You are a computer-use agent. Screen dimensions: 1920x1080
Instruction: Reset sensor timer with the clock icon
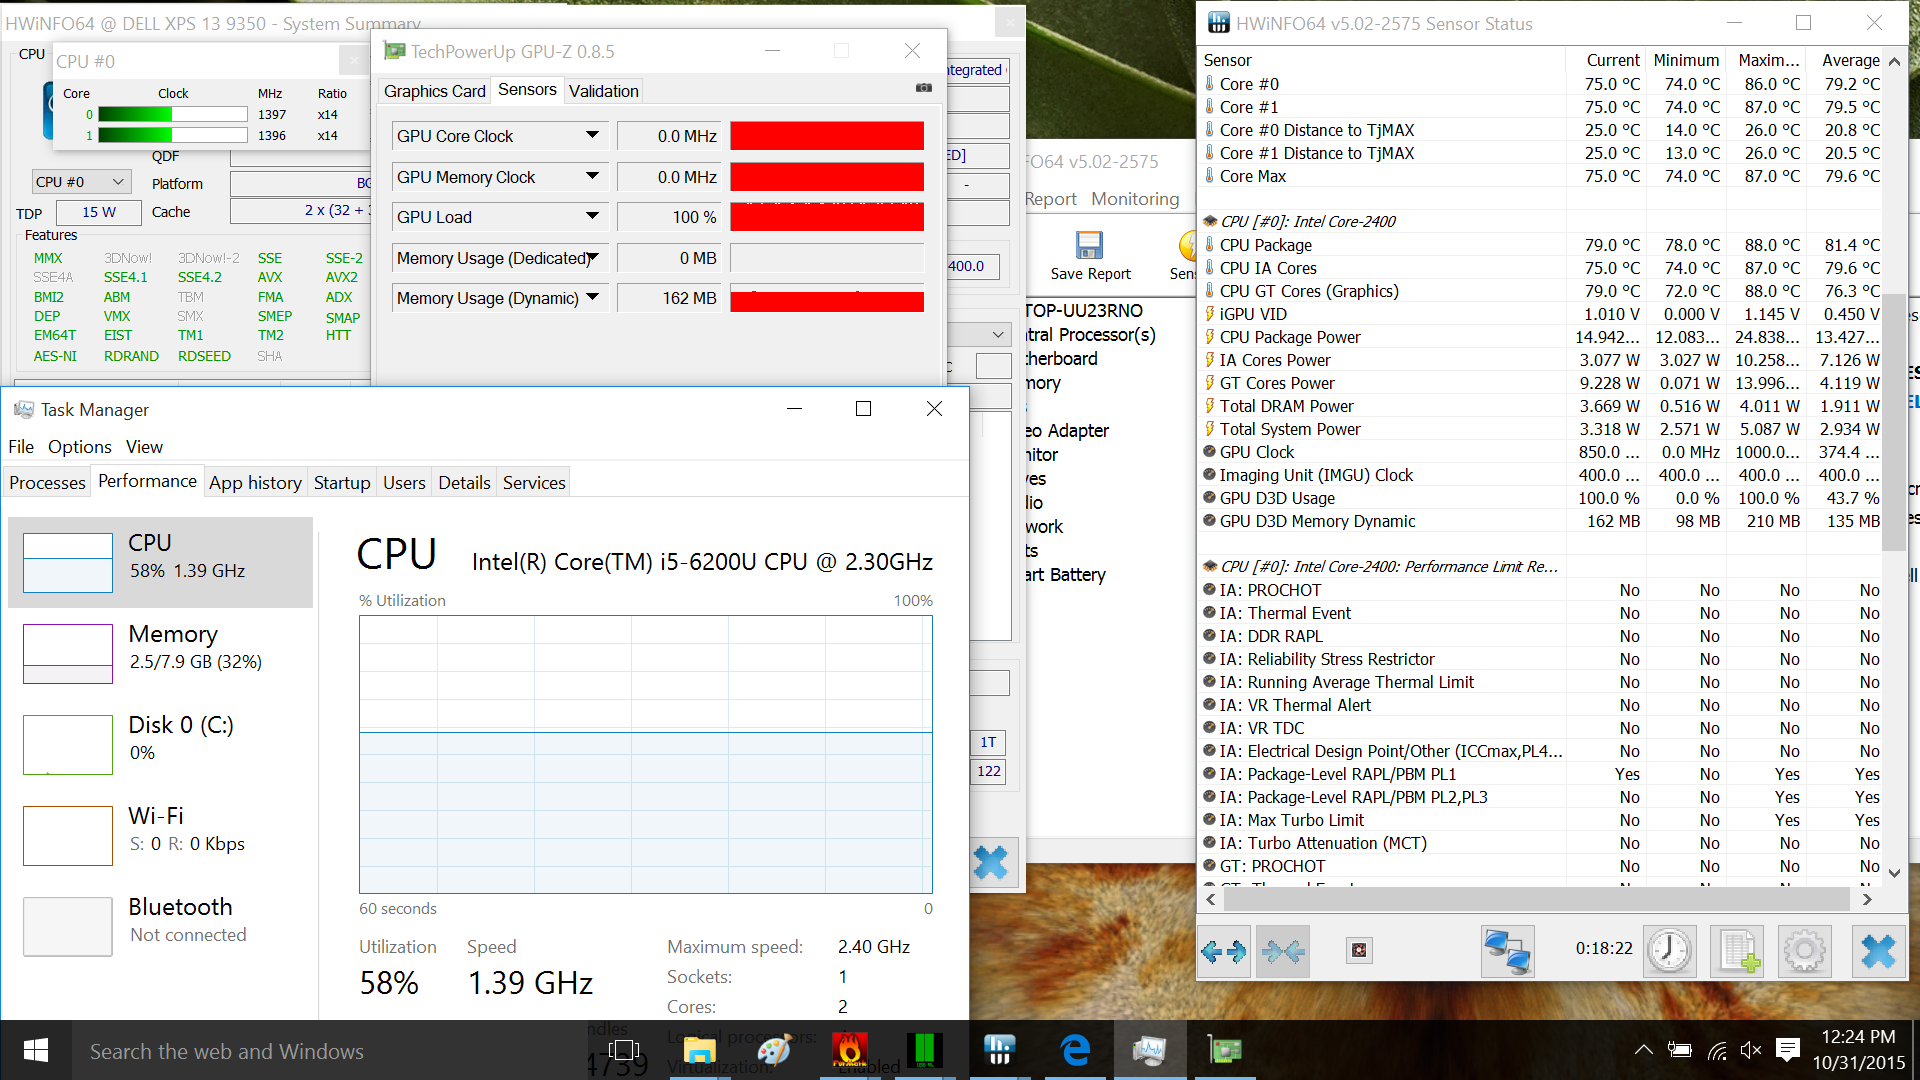[x=1669, y=951]
